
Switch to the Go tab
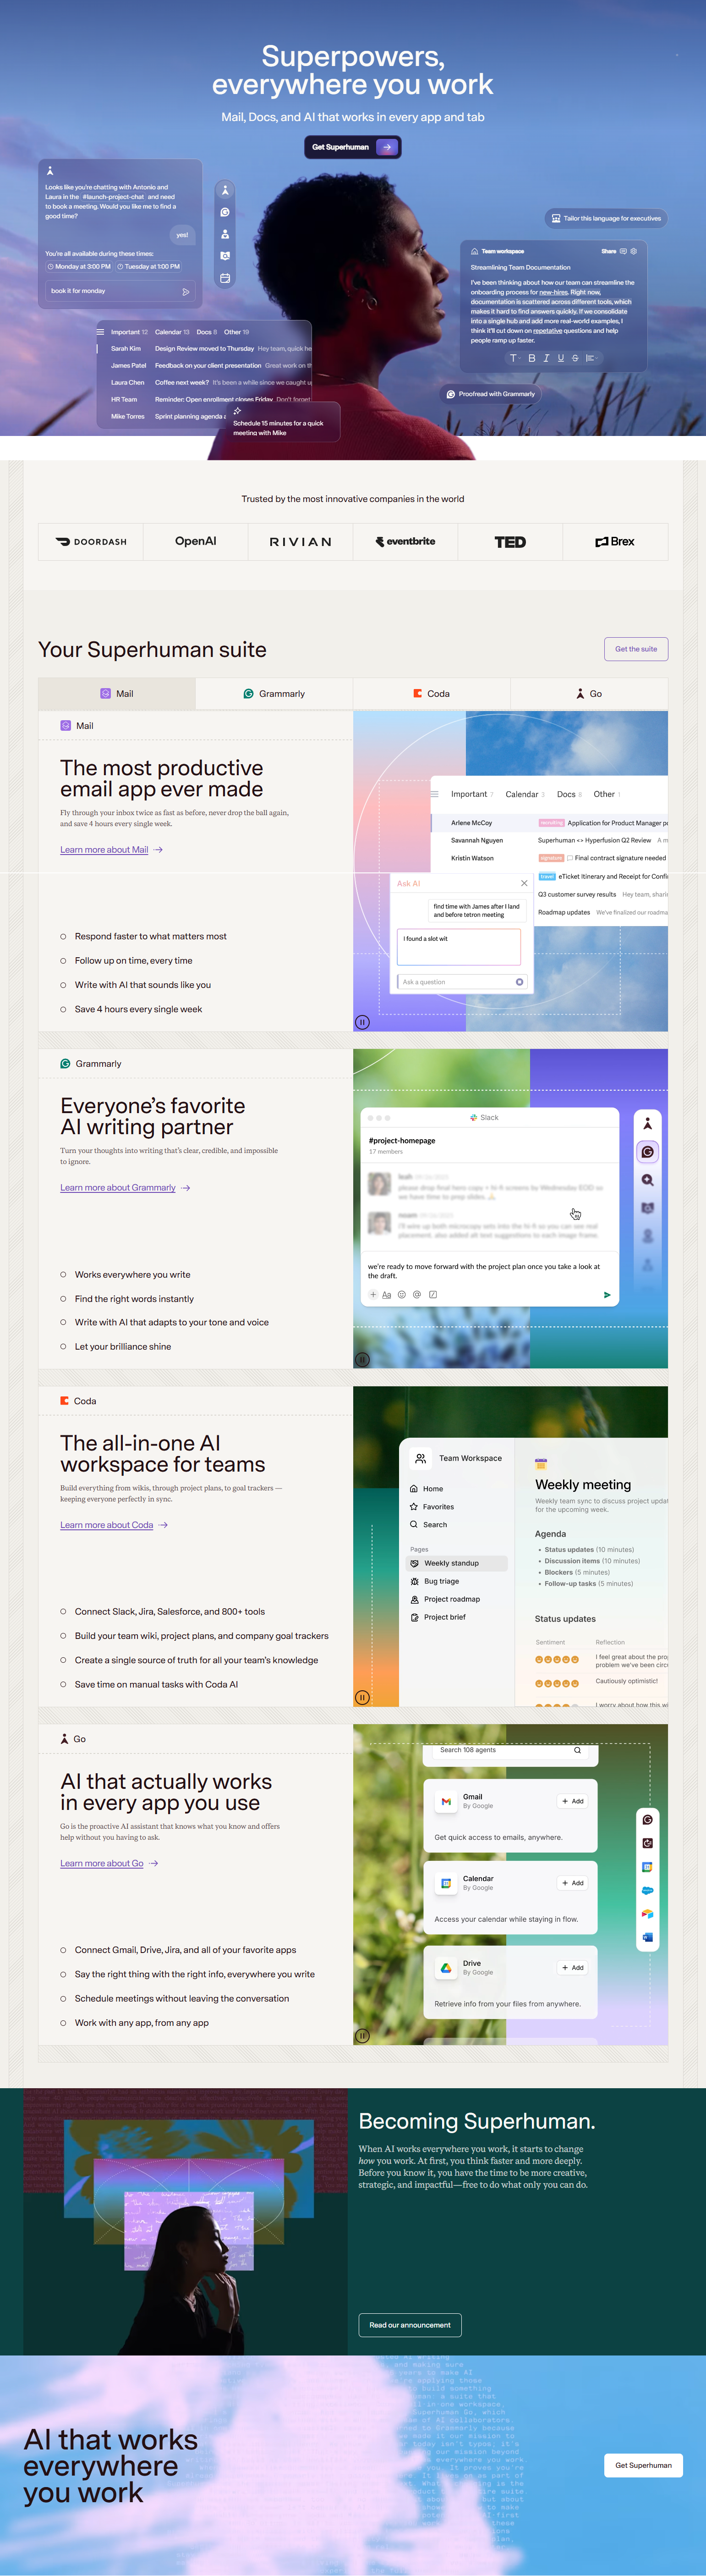589,693
